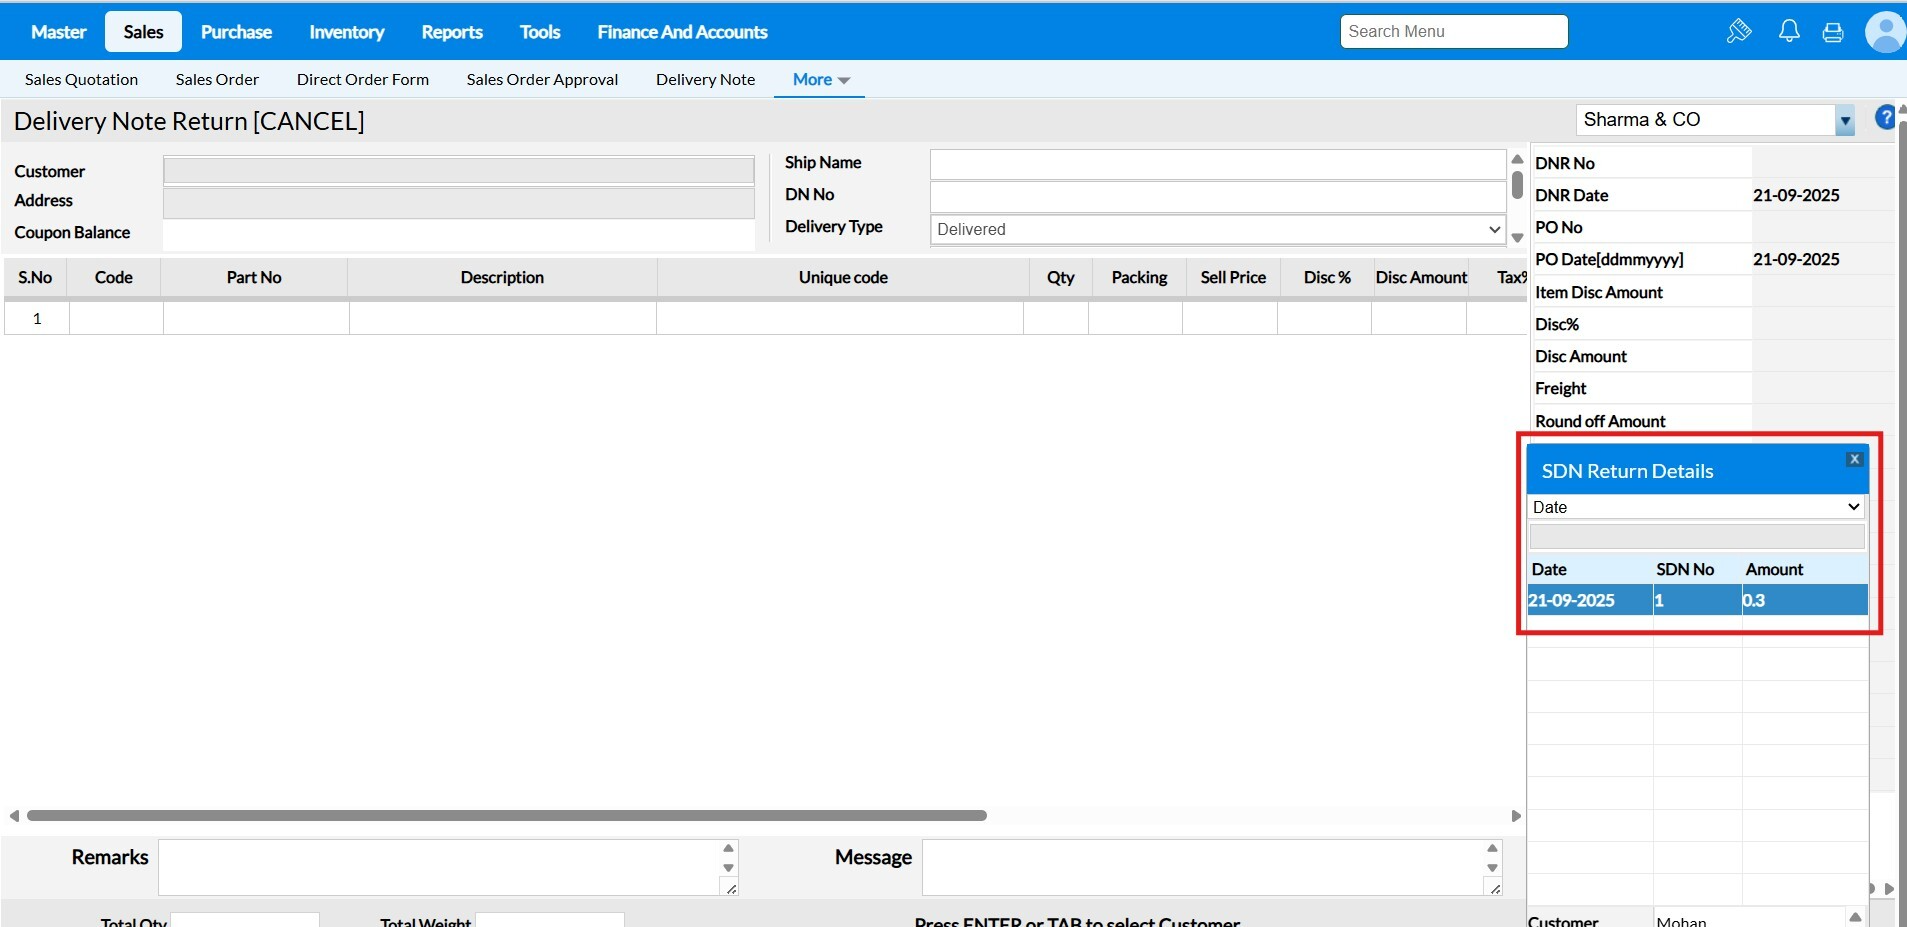Click the Address input field
The width and height of the screenshot is (1907, 927).
coord(459,203)
